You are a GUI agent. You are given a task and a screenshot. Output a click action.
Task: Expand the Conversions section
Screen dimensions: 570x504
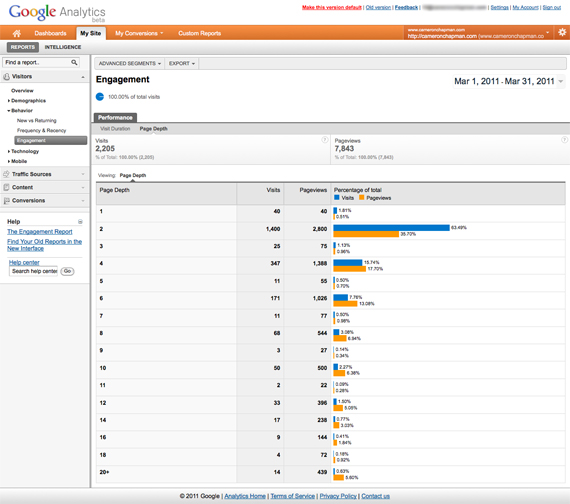(x=83, y=201)
